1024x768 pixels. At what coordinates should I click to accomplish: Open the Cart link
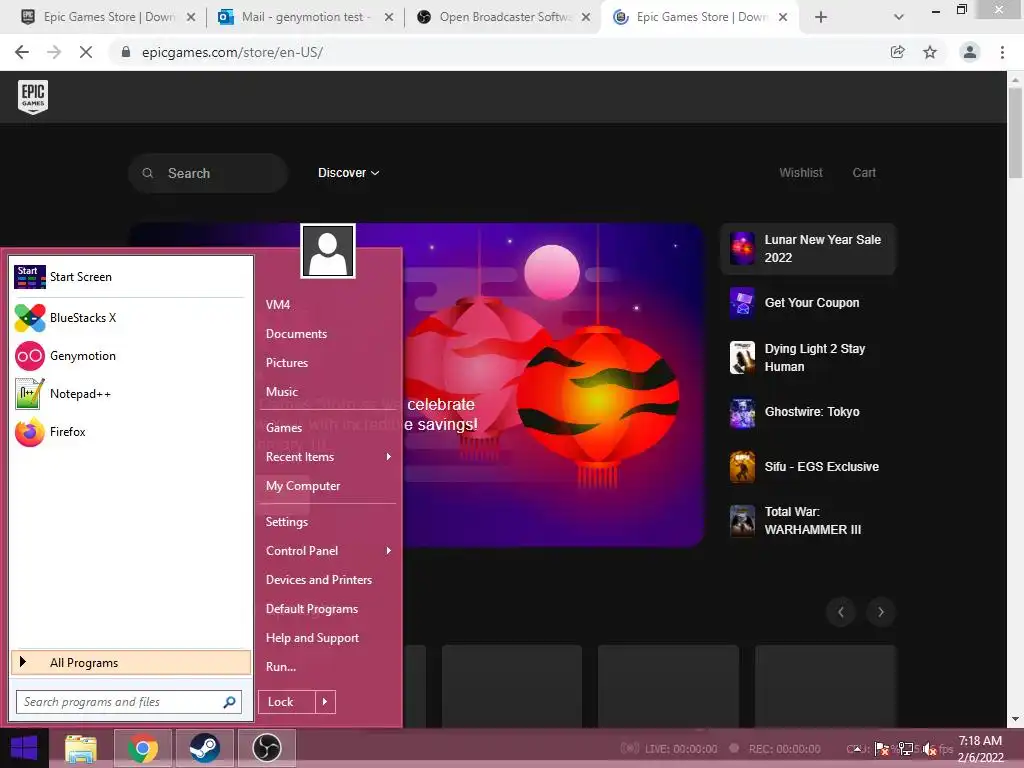[864, 173]
